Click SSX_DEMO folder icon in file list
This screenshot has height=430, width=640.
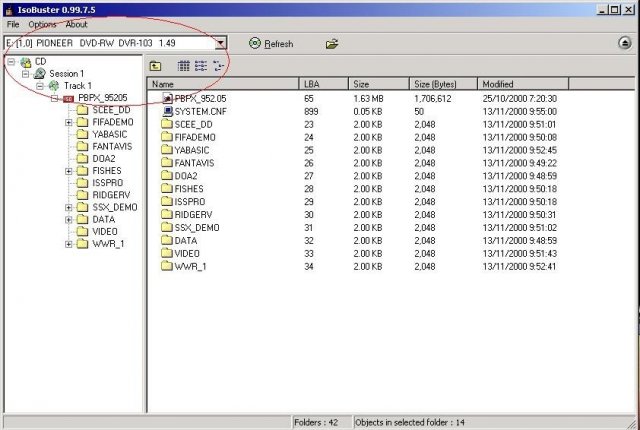pos(167,227)
